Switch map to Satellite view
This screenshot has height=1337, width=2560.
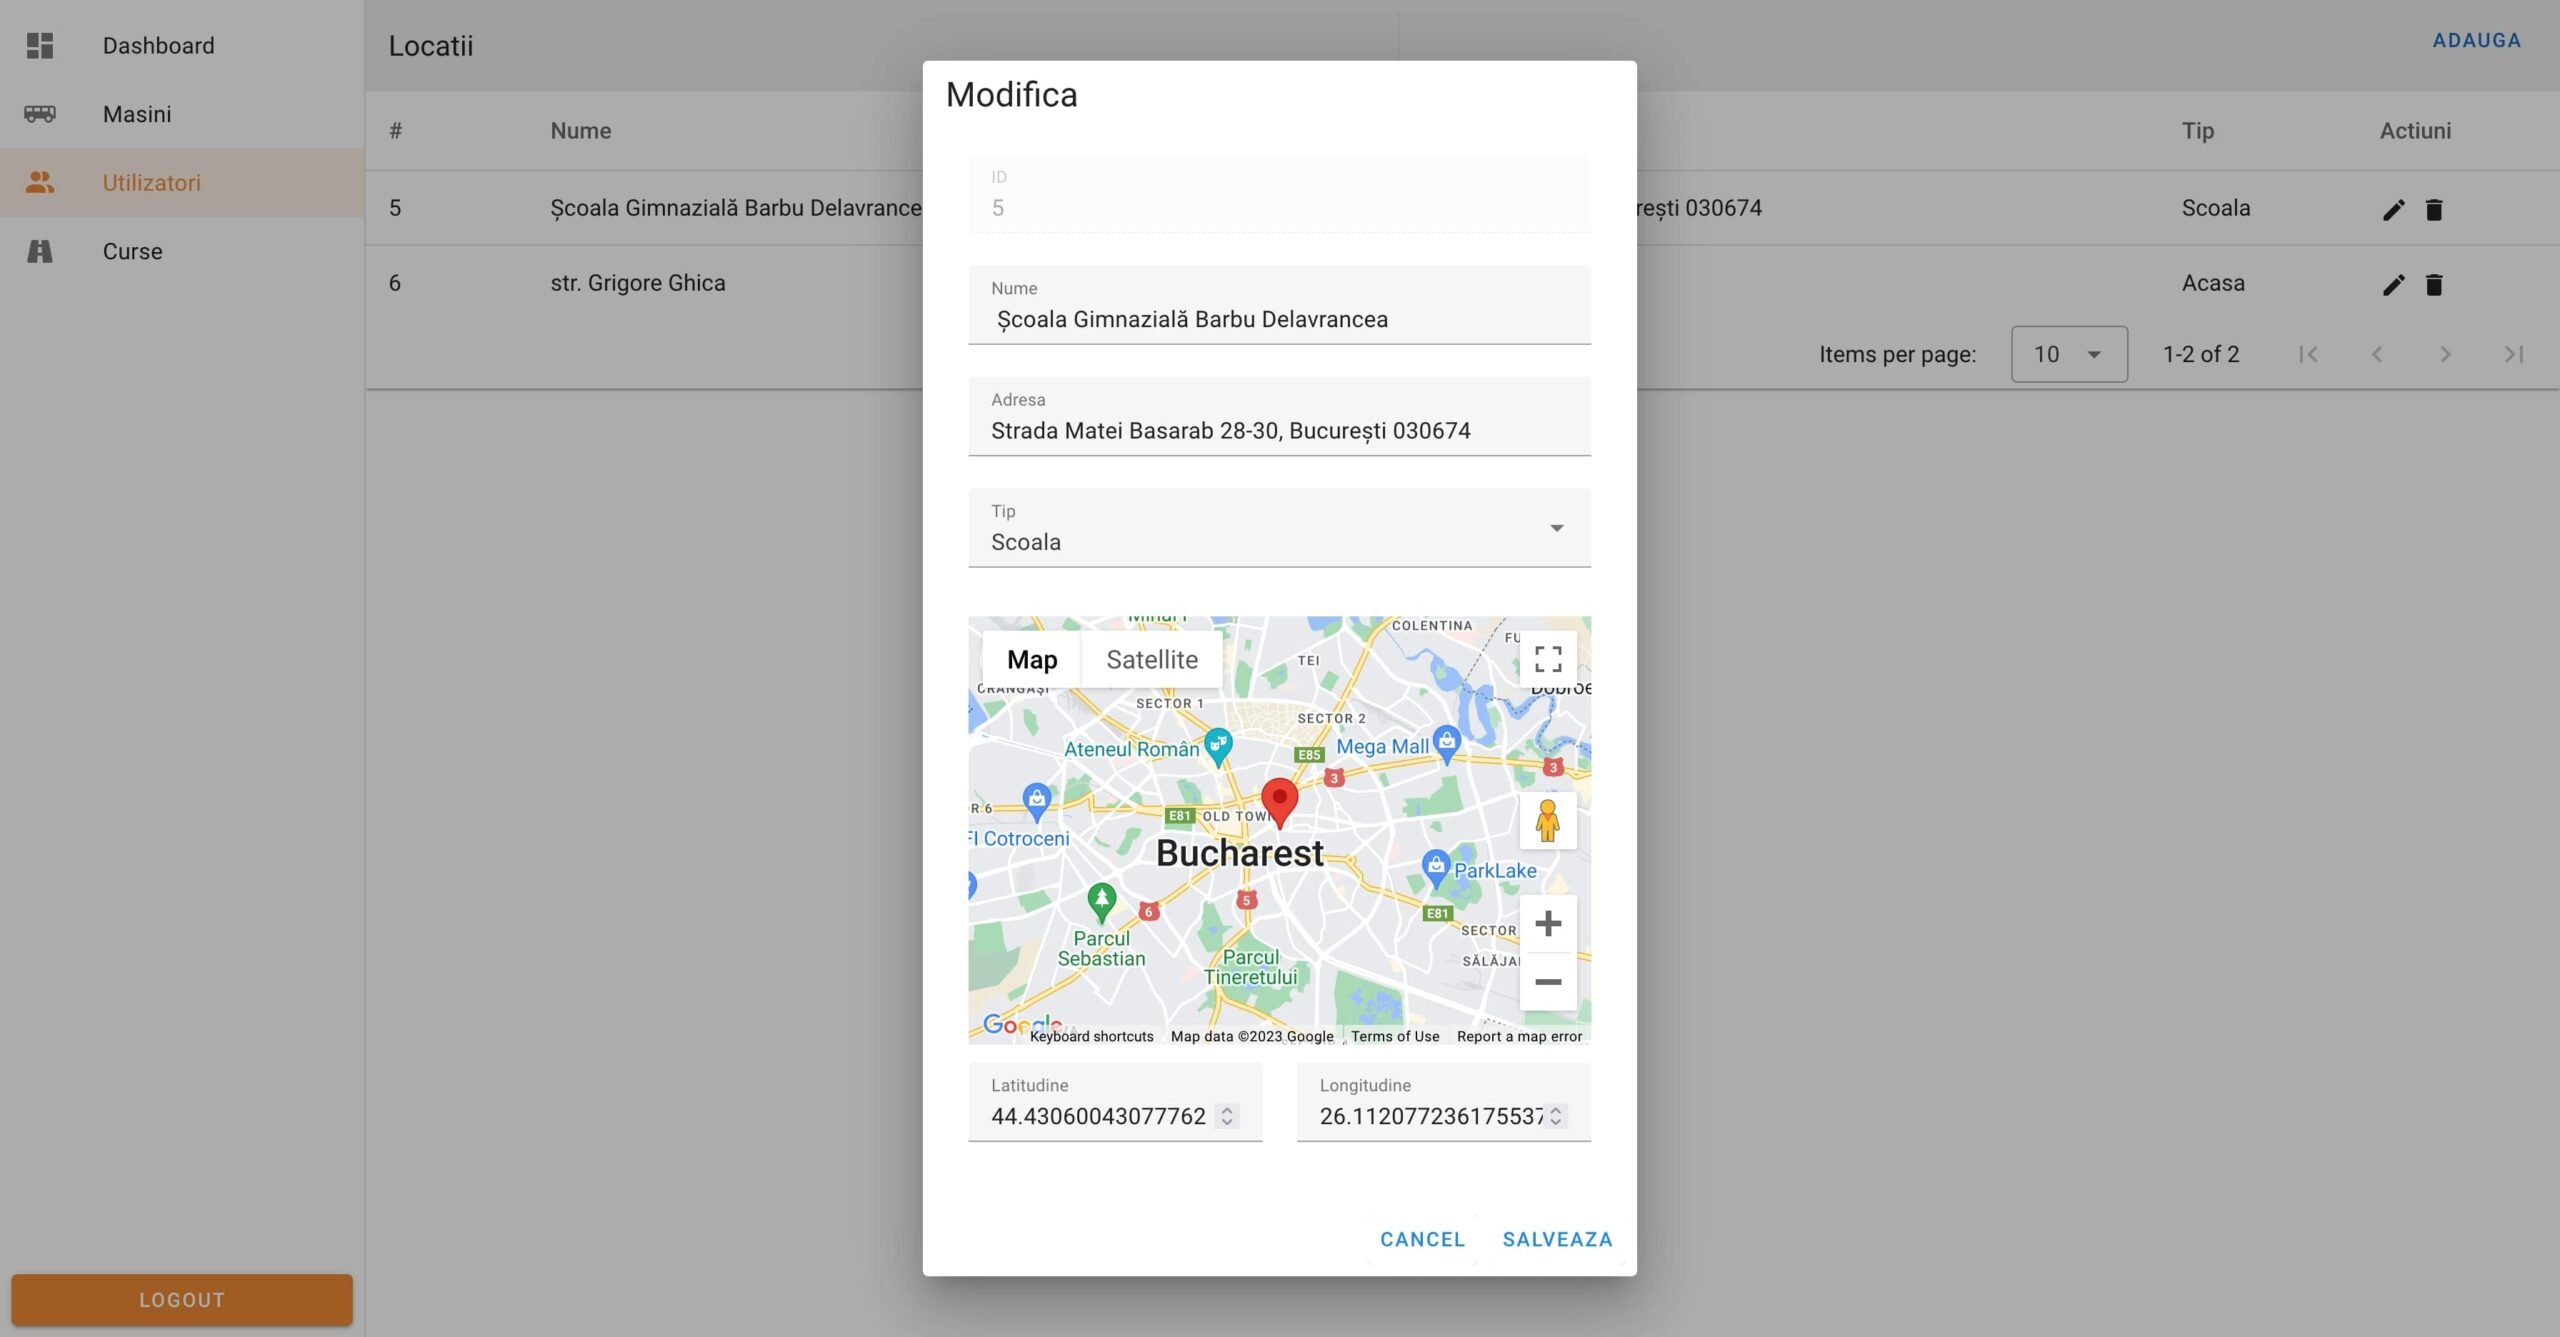[x=1152, y=660]
